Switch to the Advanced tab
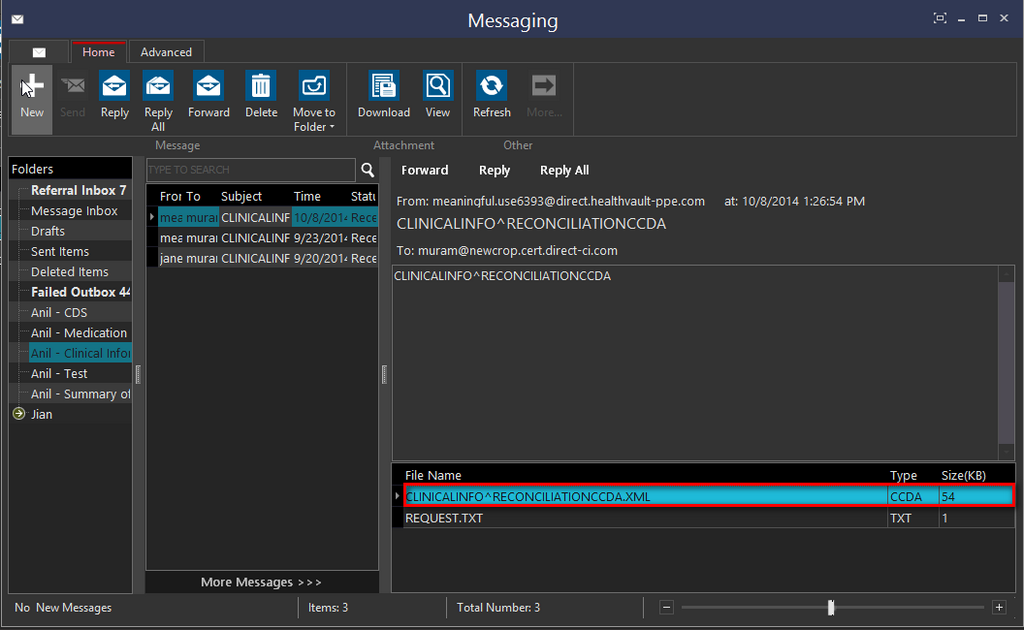Viewport: 1024px width, 630px height. pos(166,51)
